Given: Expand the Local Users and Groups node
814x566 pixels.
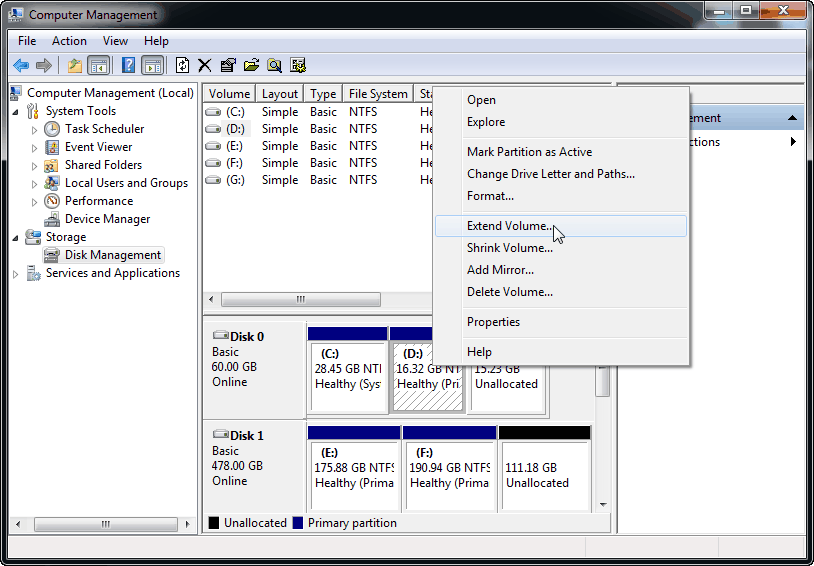Looking at the screenshot, I should (x=35, y=183).
